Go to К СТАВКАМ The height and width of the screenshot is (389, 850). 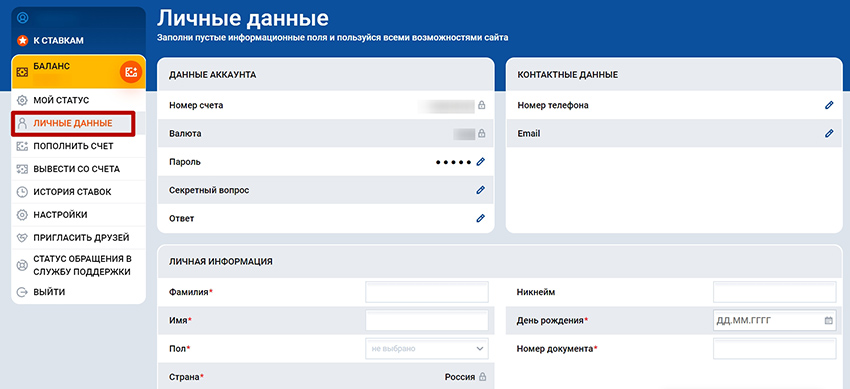(x=59, y=41)
